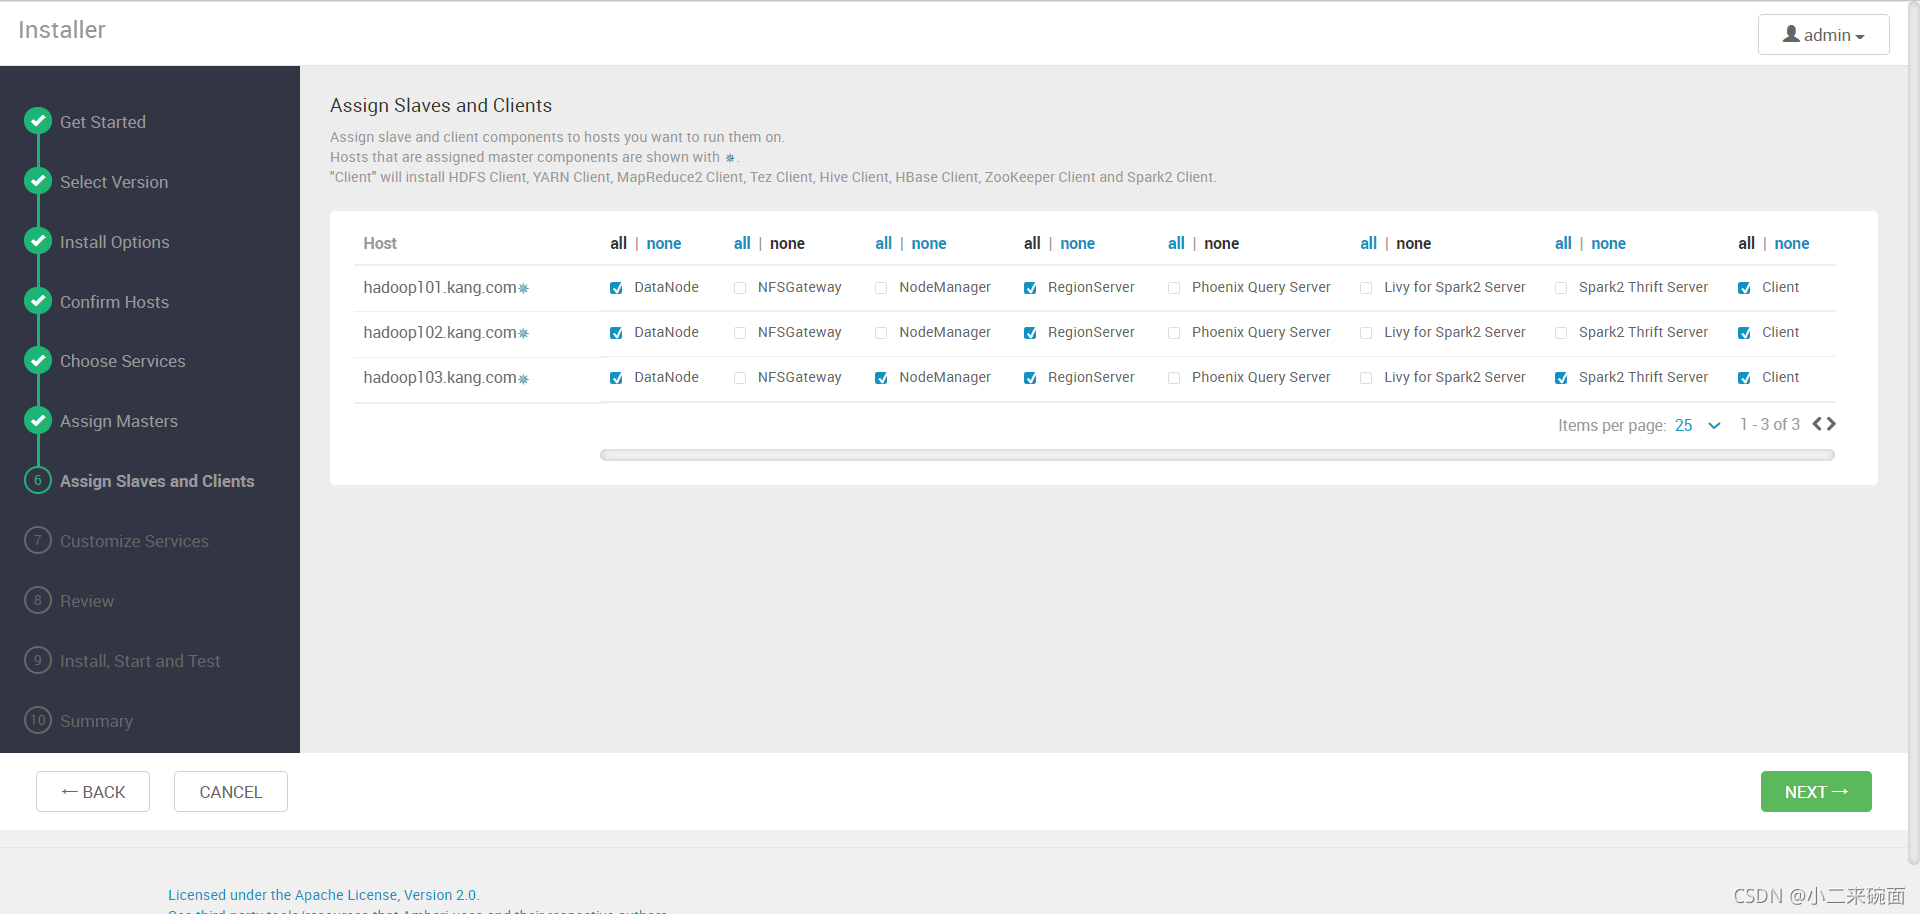Image resolution: width=1920 pixels, height=914 pixels.
Task: Select none for the Client column
Action: pyautogui.click(x=1792, y=243)
